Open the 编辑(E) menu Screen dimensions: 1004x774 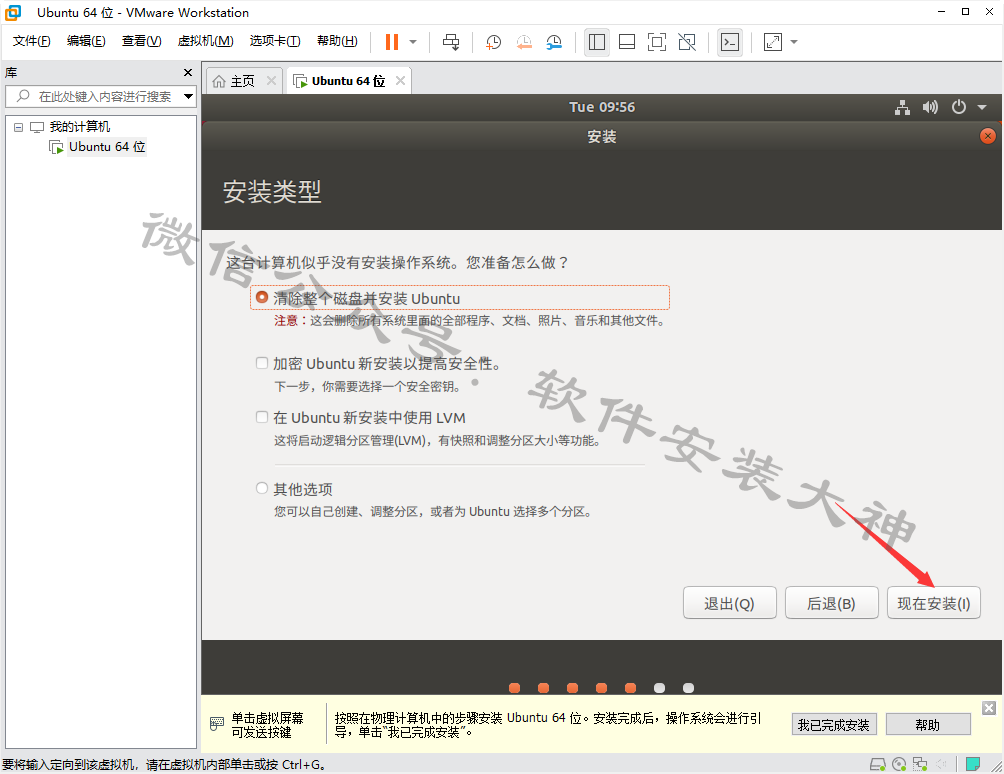click(x=86, y=41)
